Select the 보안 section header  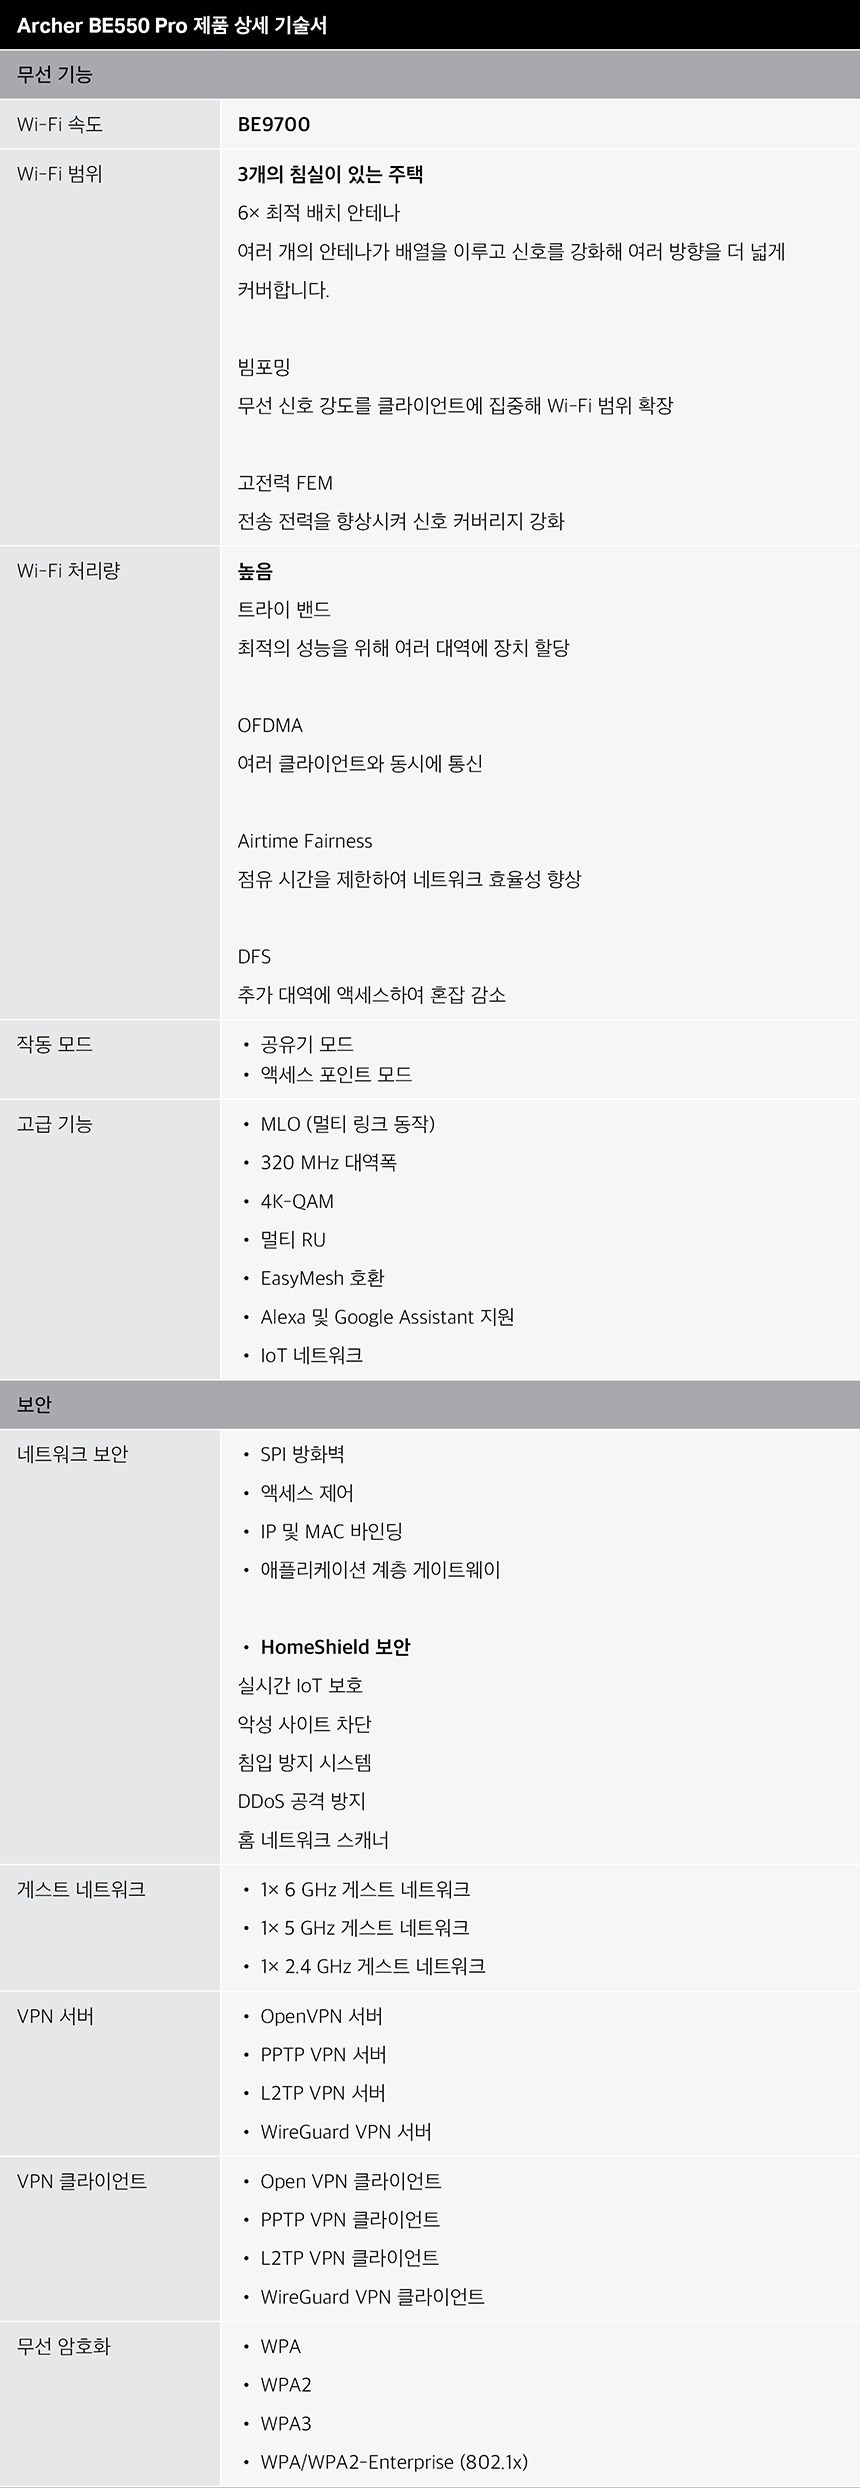430,1404
